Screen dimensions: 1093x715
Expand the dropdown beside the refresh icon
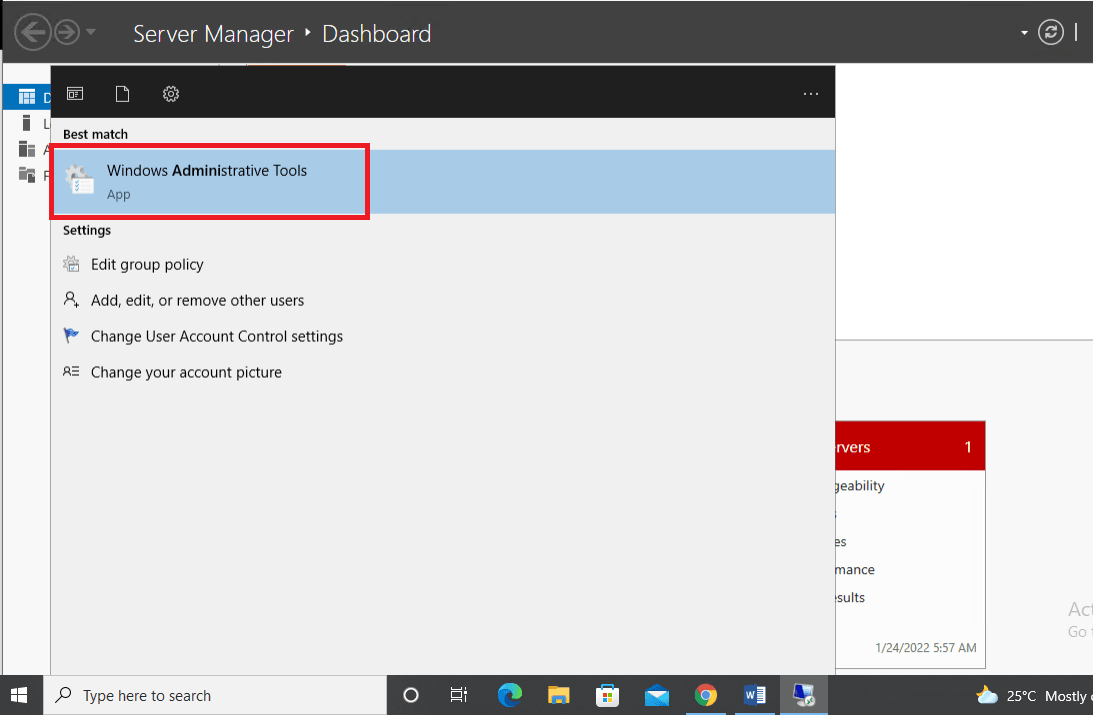tap(1023, 32)
